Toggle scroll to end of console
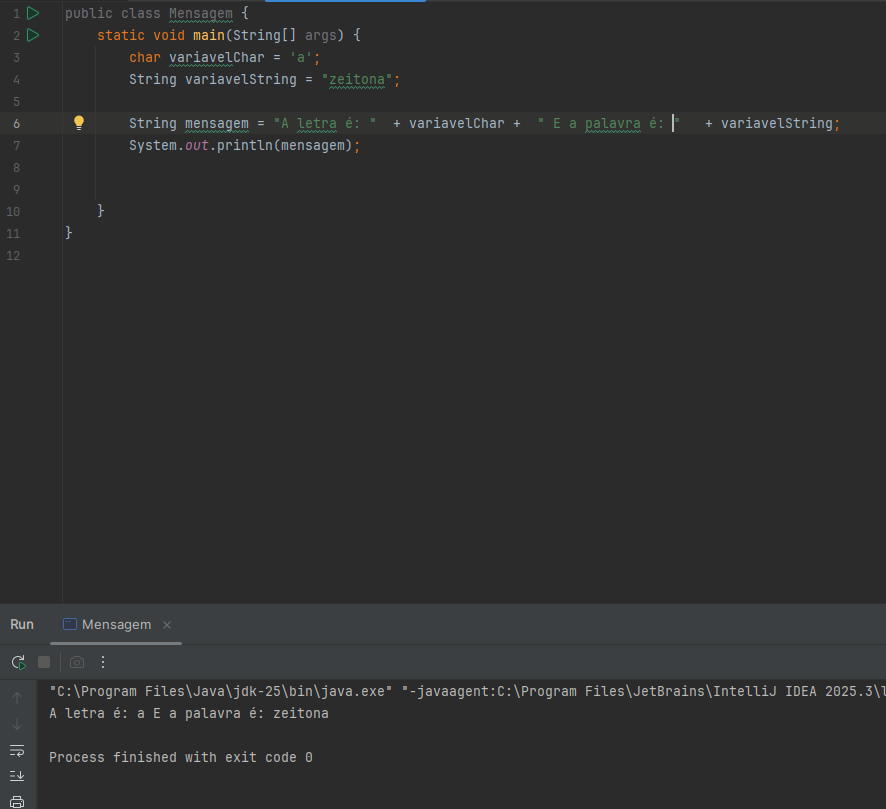The height and width of the screenshot is (809, 886). point(17,776)
